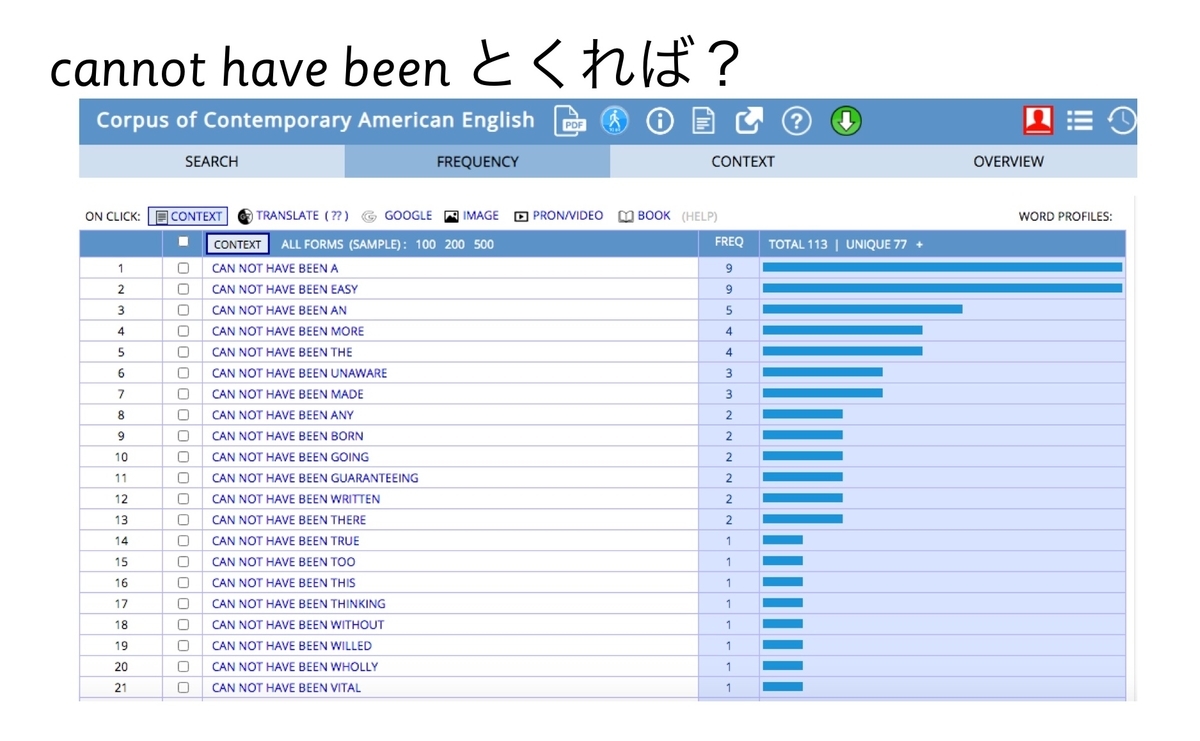
Task: Switch to the FREQUENCY tab
Action: (478, 161)
